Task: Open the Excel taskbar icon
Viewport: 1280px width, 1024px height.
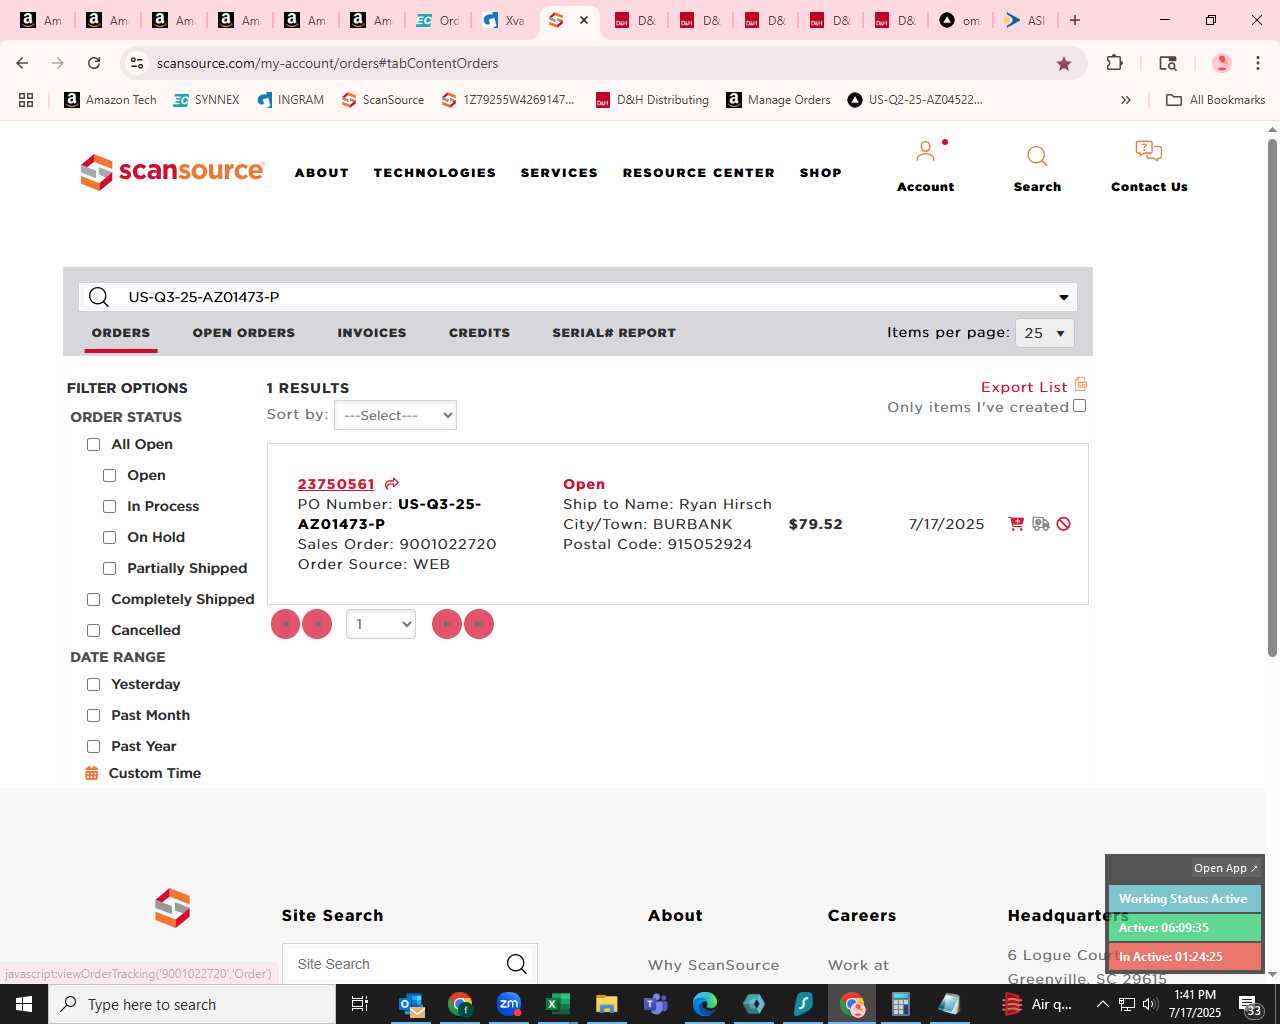Action: point(557,1004)
